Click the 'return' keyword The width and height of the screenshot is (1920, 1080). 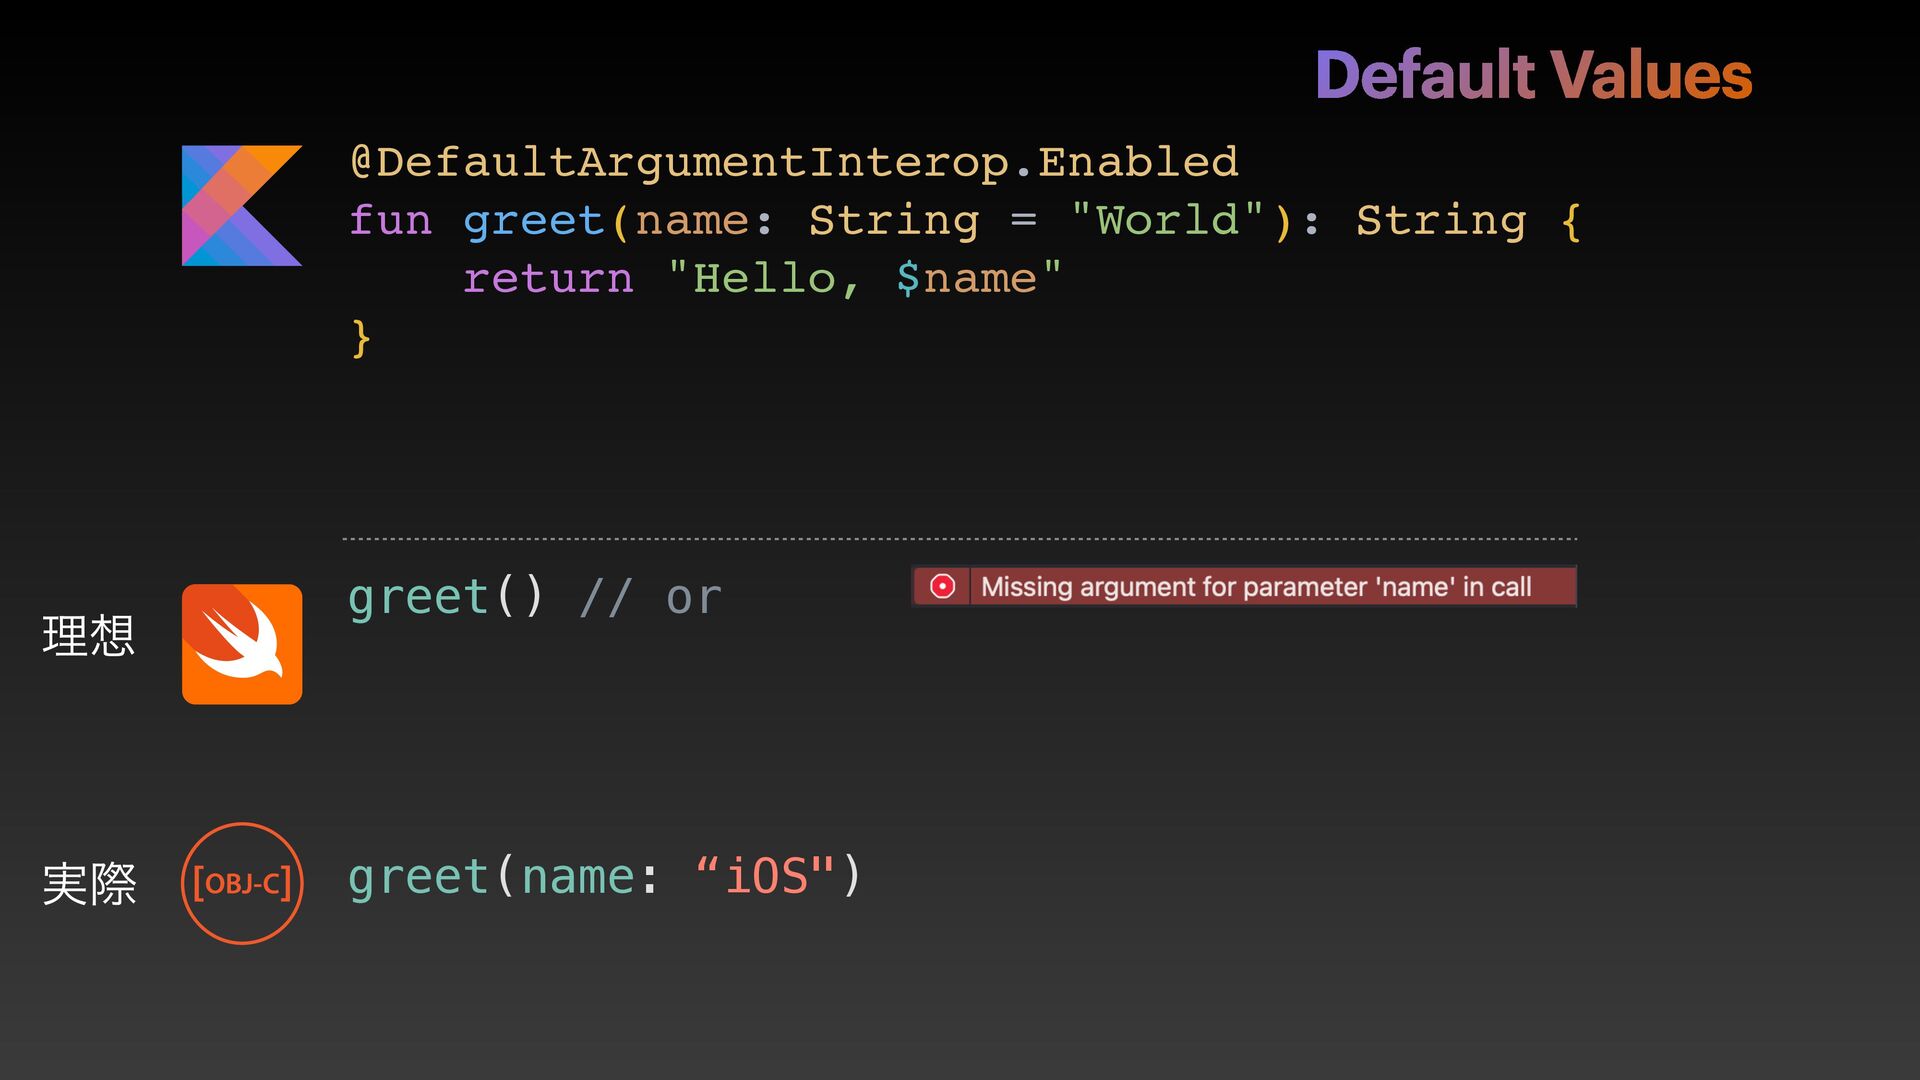tap(548, 278)
